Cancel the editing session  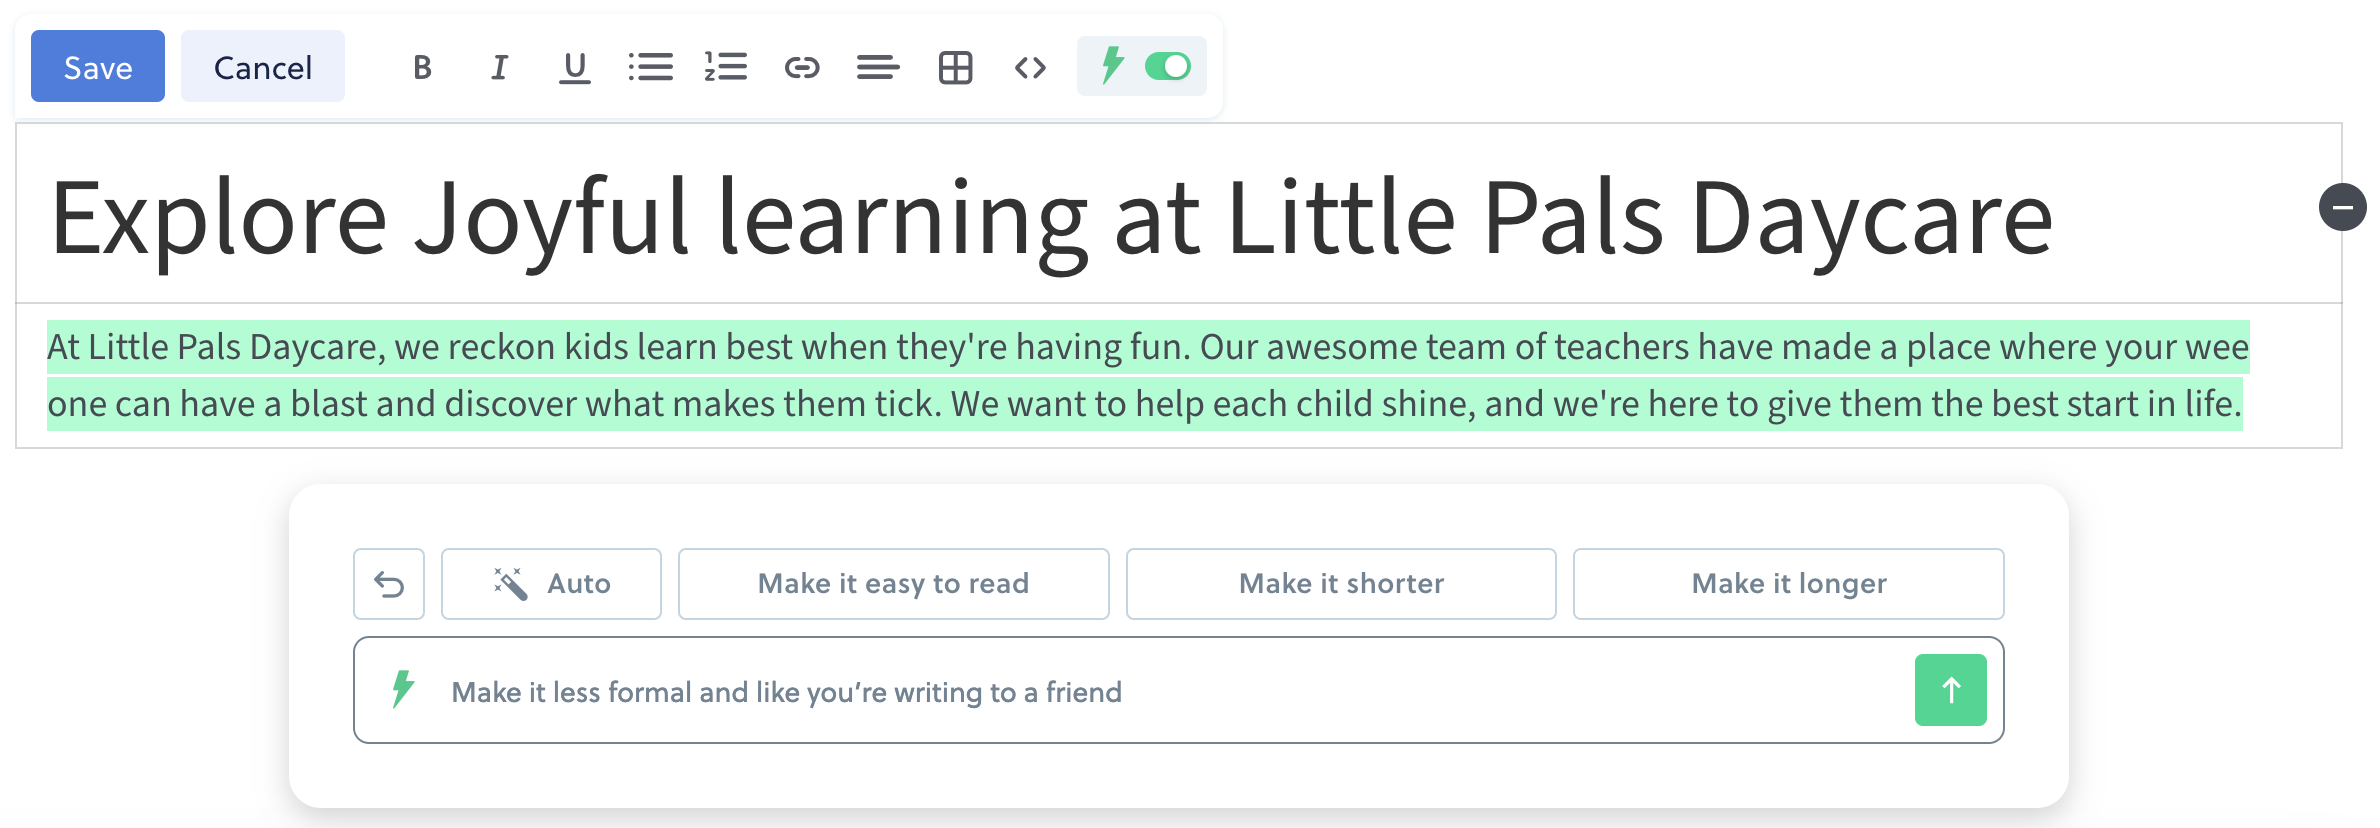tap(263, 66)
